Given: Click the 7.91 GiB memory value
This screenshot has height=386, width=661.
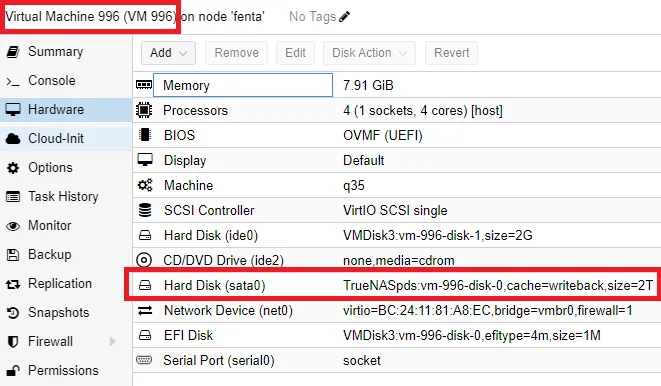Looking at the screenshot, I should pos(368,86).
